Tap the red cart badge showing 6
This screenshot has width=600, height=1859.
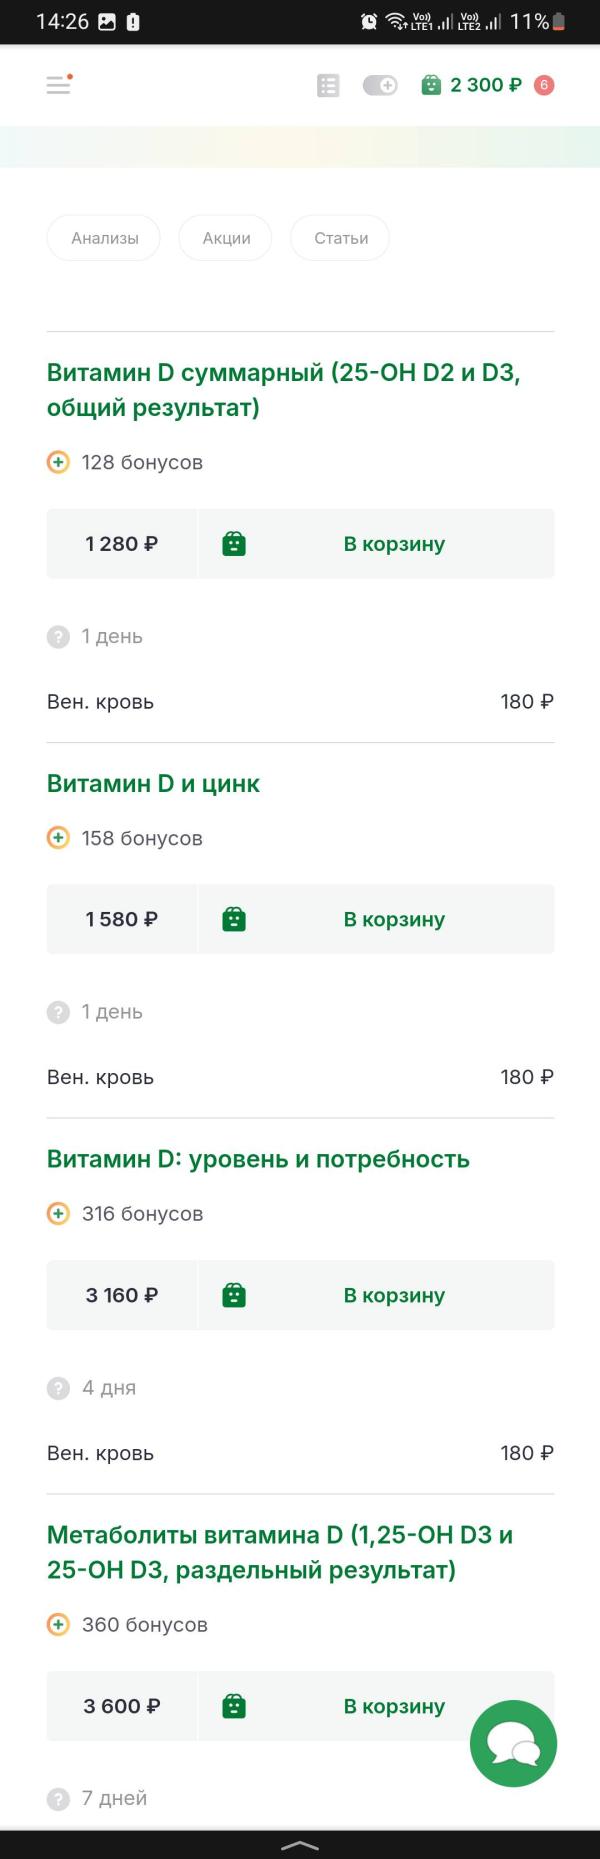tap(544, 85)
